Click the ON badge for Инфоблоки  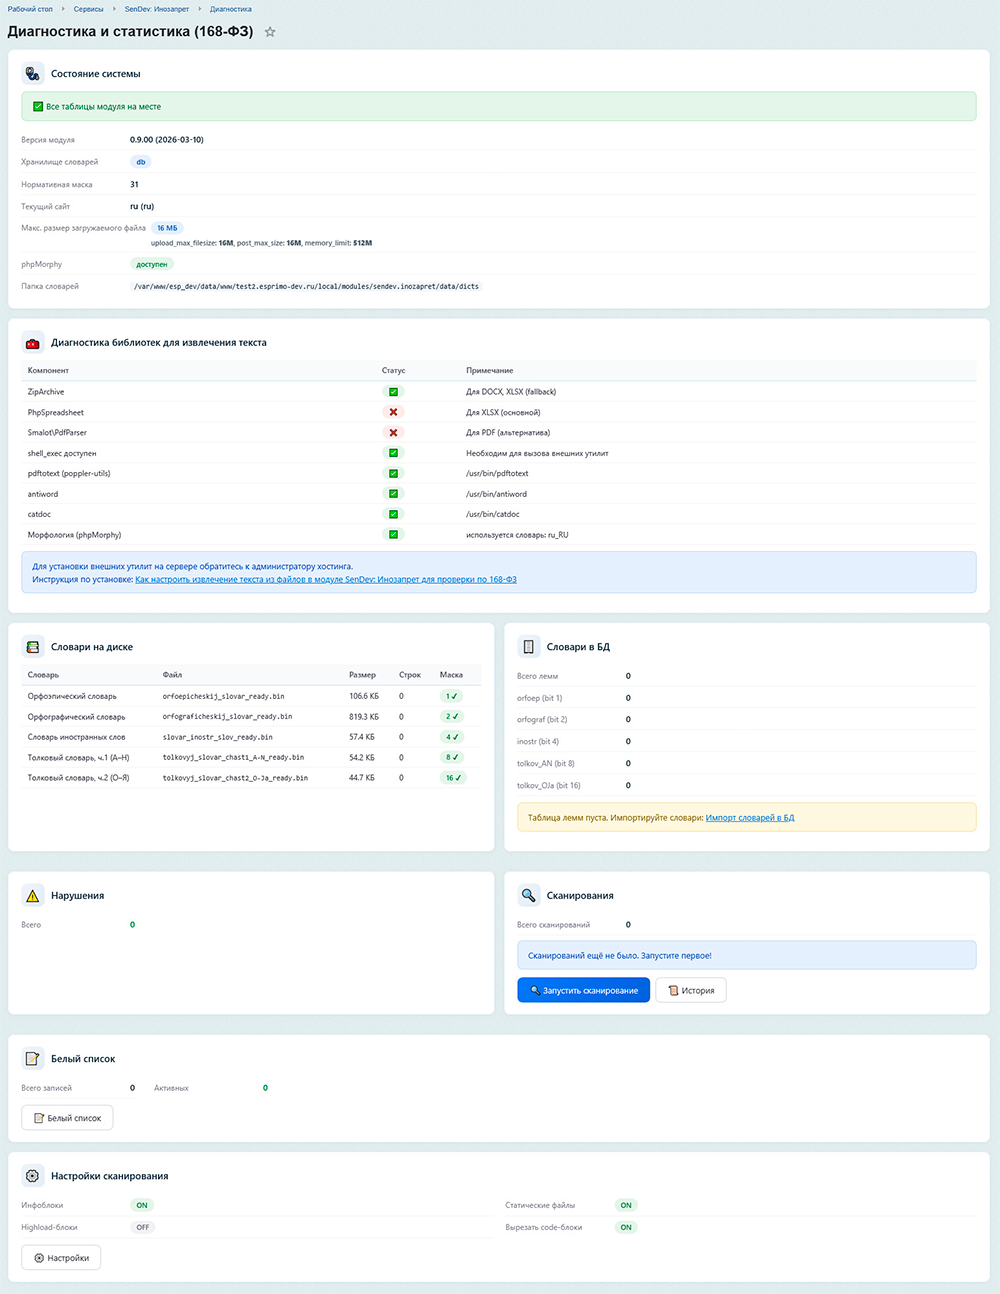(x=142, y=1205)
